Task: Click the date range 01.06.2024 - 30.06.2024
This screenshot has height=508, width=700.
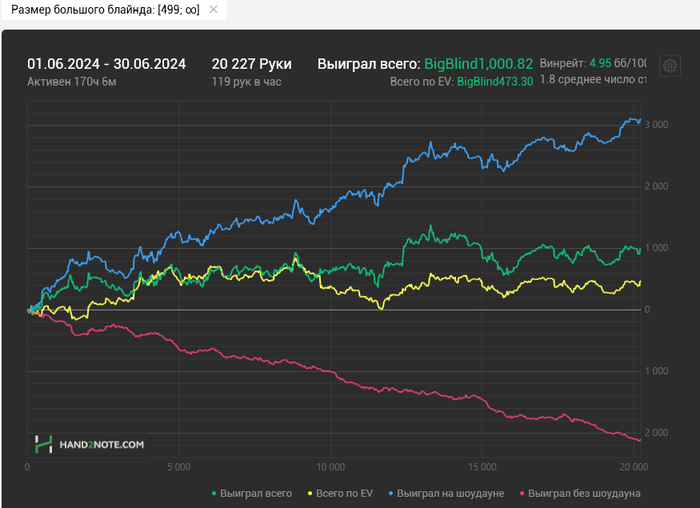Action: [106, 64]
